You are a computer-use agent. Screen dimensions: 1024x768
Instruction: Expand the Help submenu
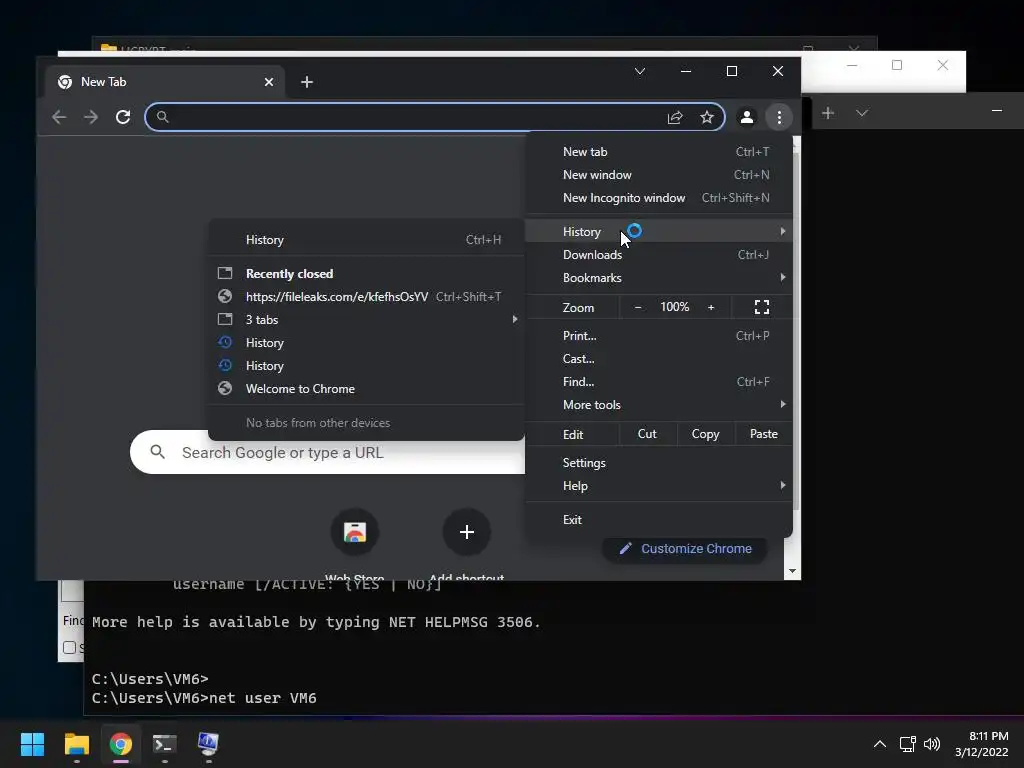tap(659, 485)
